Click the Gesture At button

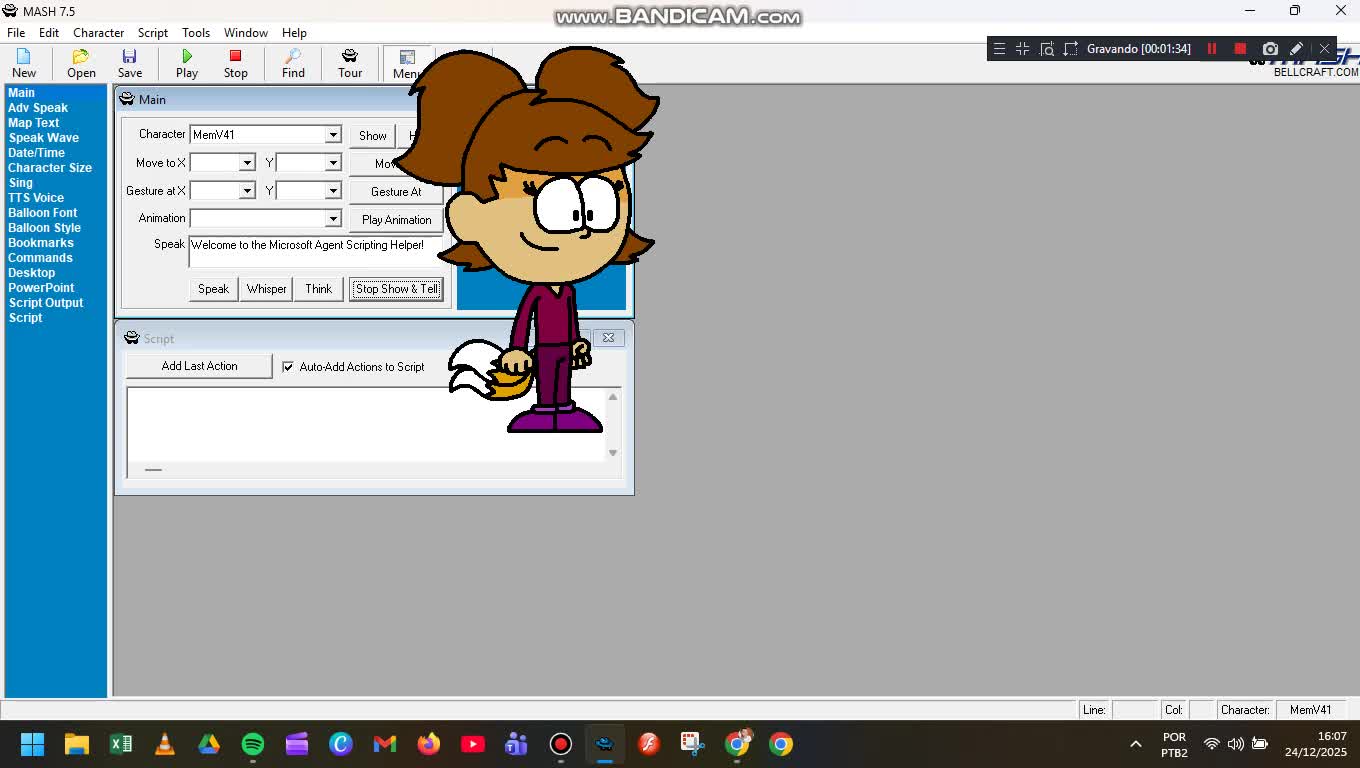coord(396,191)
